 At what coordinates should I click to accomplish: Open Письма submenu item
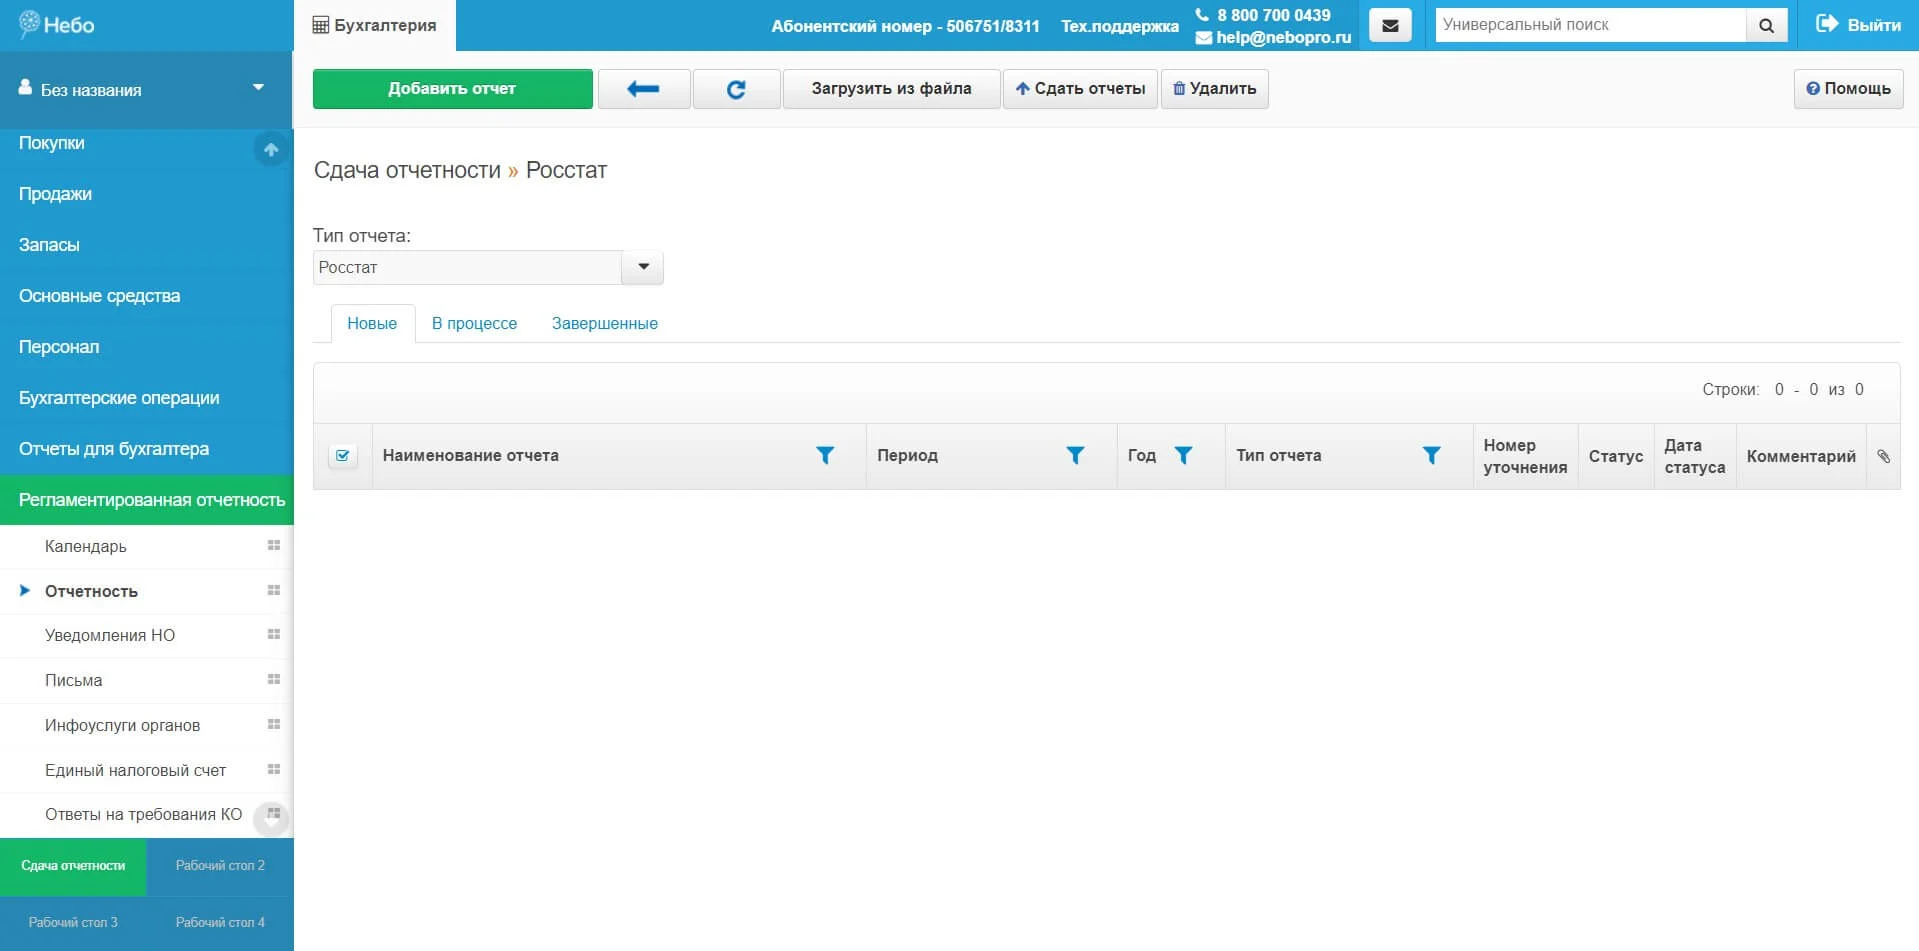[x=73, y=680]
